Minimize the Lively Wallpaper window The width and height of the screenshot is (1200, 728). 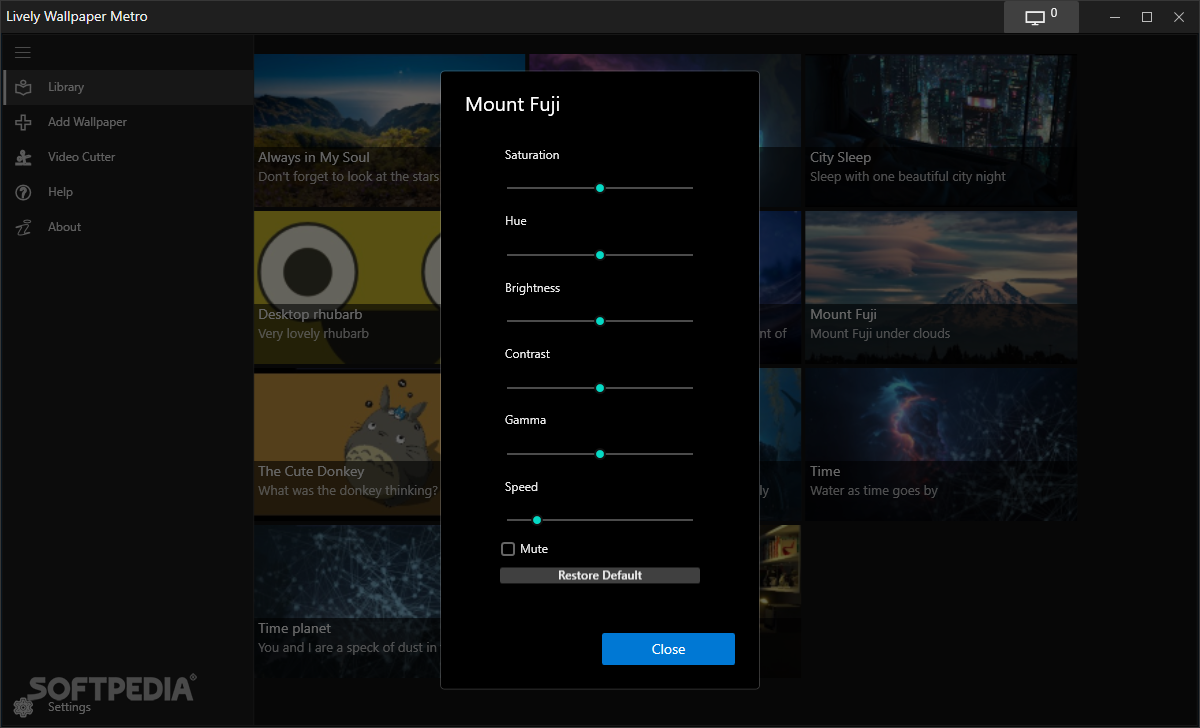[1114, 17]
